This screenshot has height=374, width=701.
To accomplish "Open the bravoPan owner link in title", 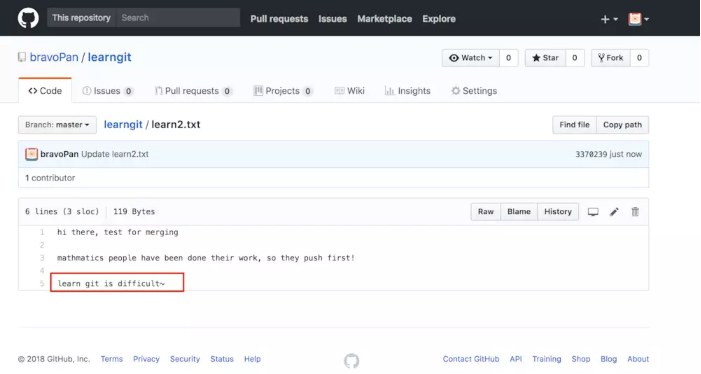I will [54, 57].
